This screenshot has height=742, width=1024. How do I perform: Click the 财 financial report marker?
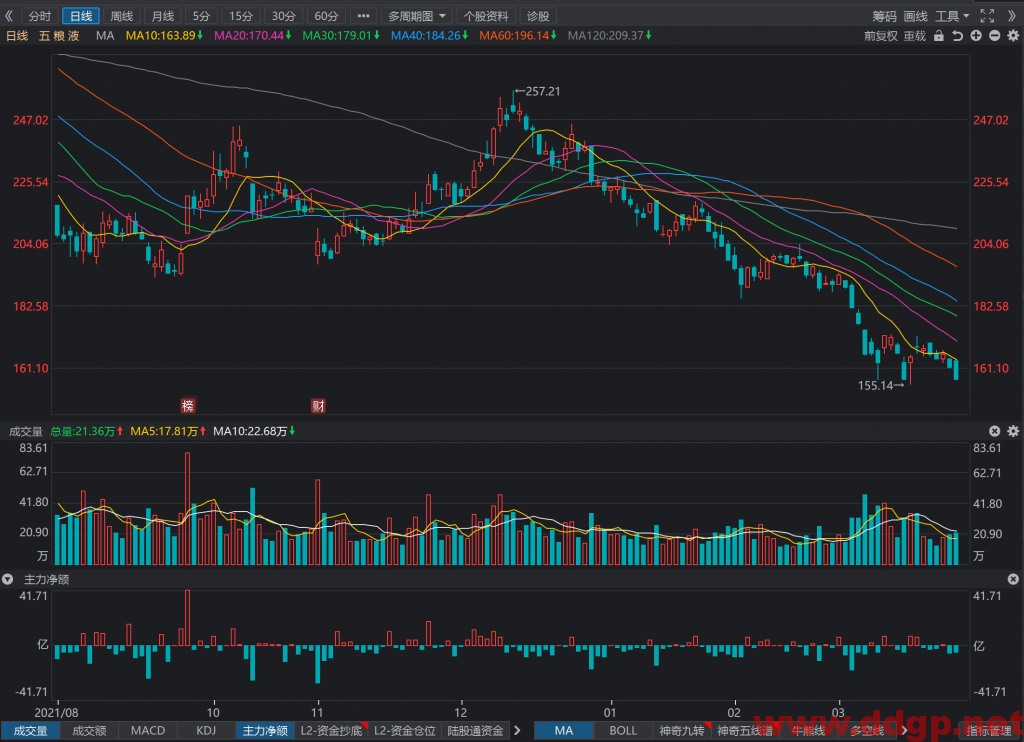click(318, 406)
